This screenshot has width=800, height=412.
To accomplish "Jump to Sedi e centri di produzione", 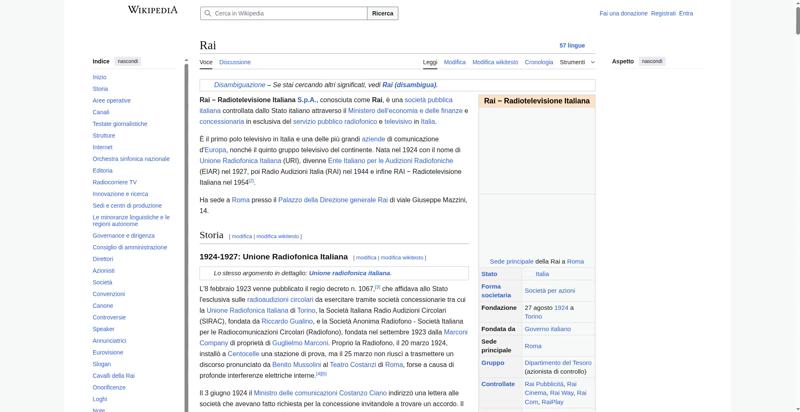I will [x=127, y=206].
